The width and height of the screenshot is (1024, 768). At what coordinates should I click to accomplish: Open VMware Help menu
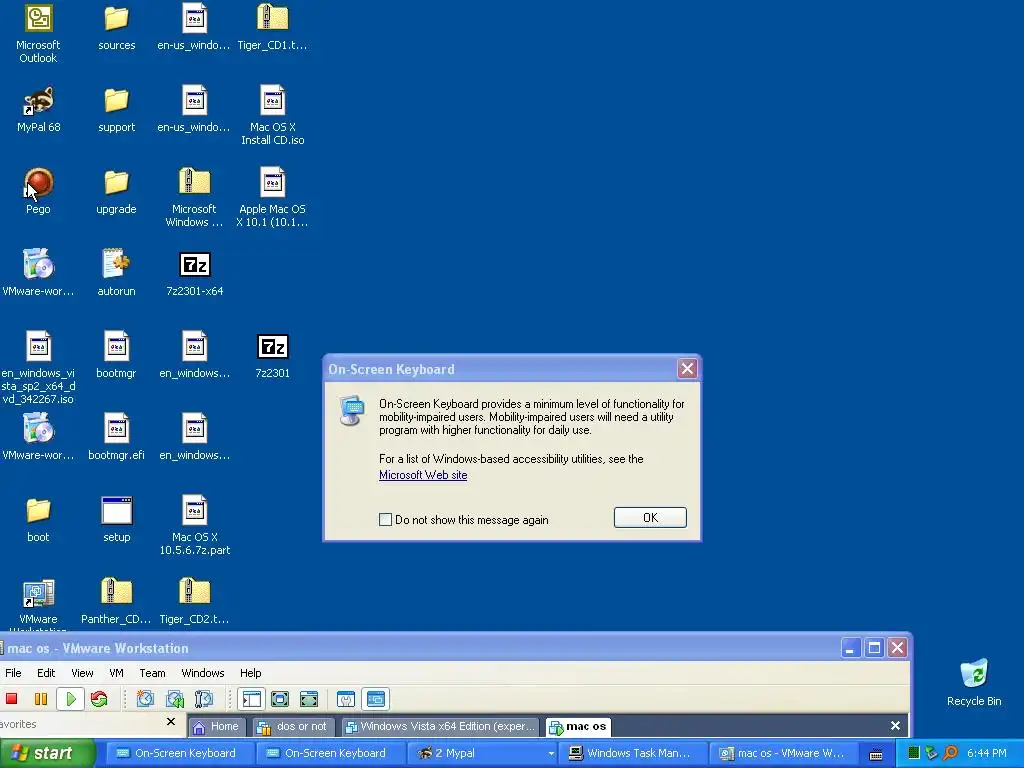(250, 673)
